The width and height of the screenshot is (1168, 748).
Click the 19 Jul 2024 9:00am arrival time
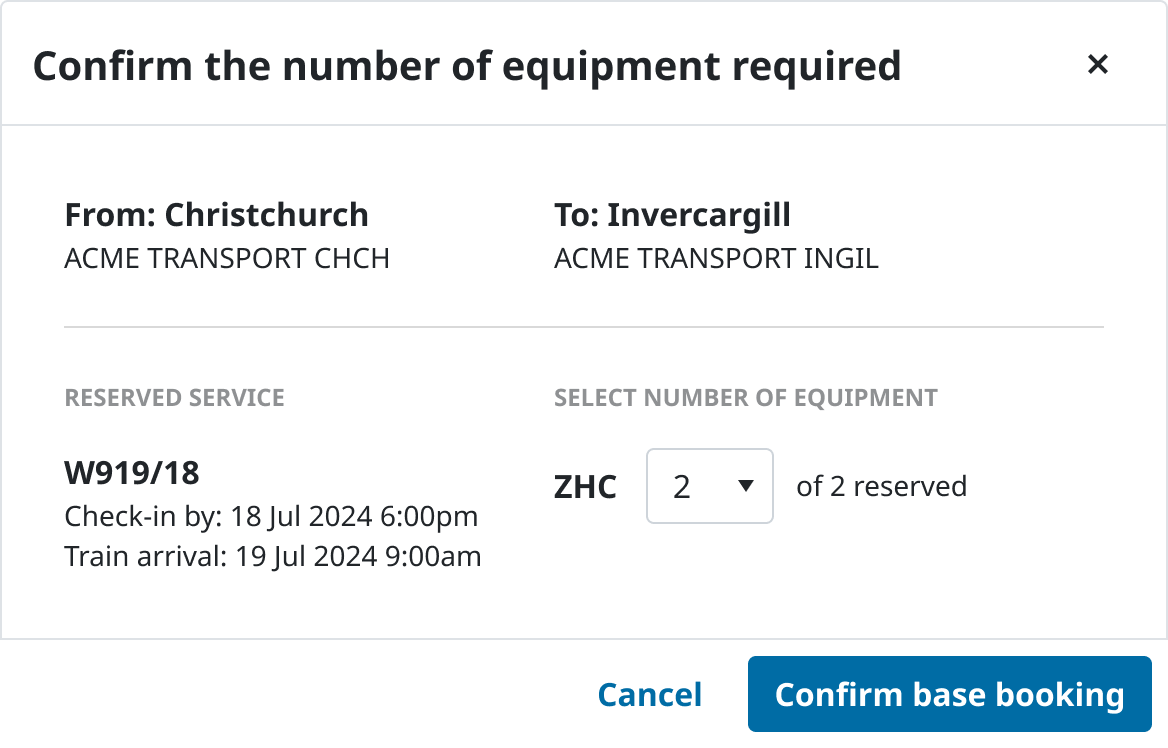pos(358,556)
